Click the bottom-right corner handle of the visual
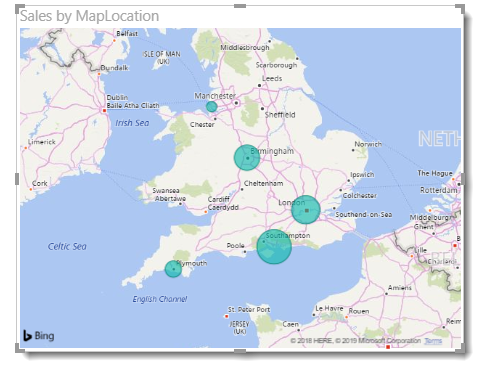 pos(461,349)
